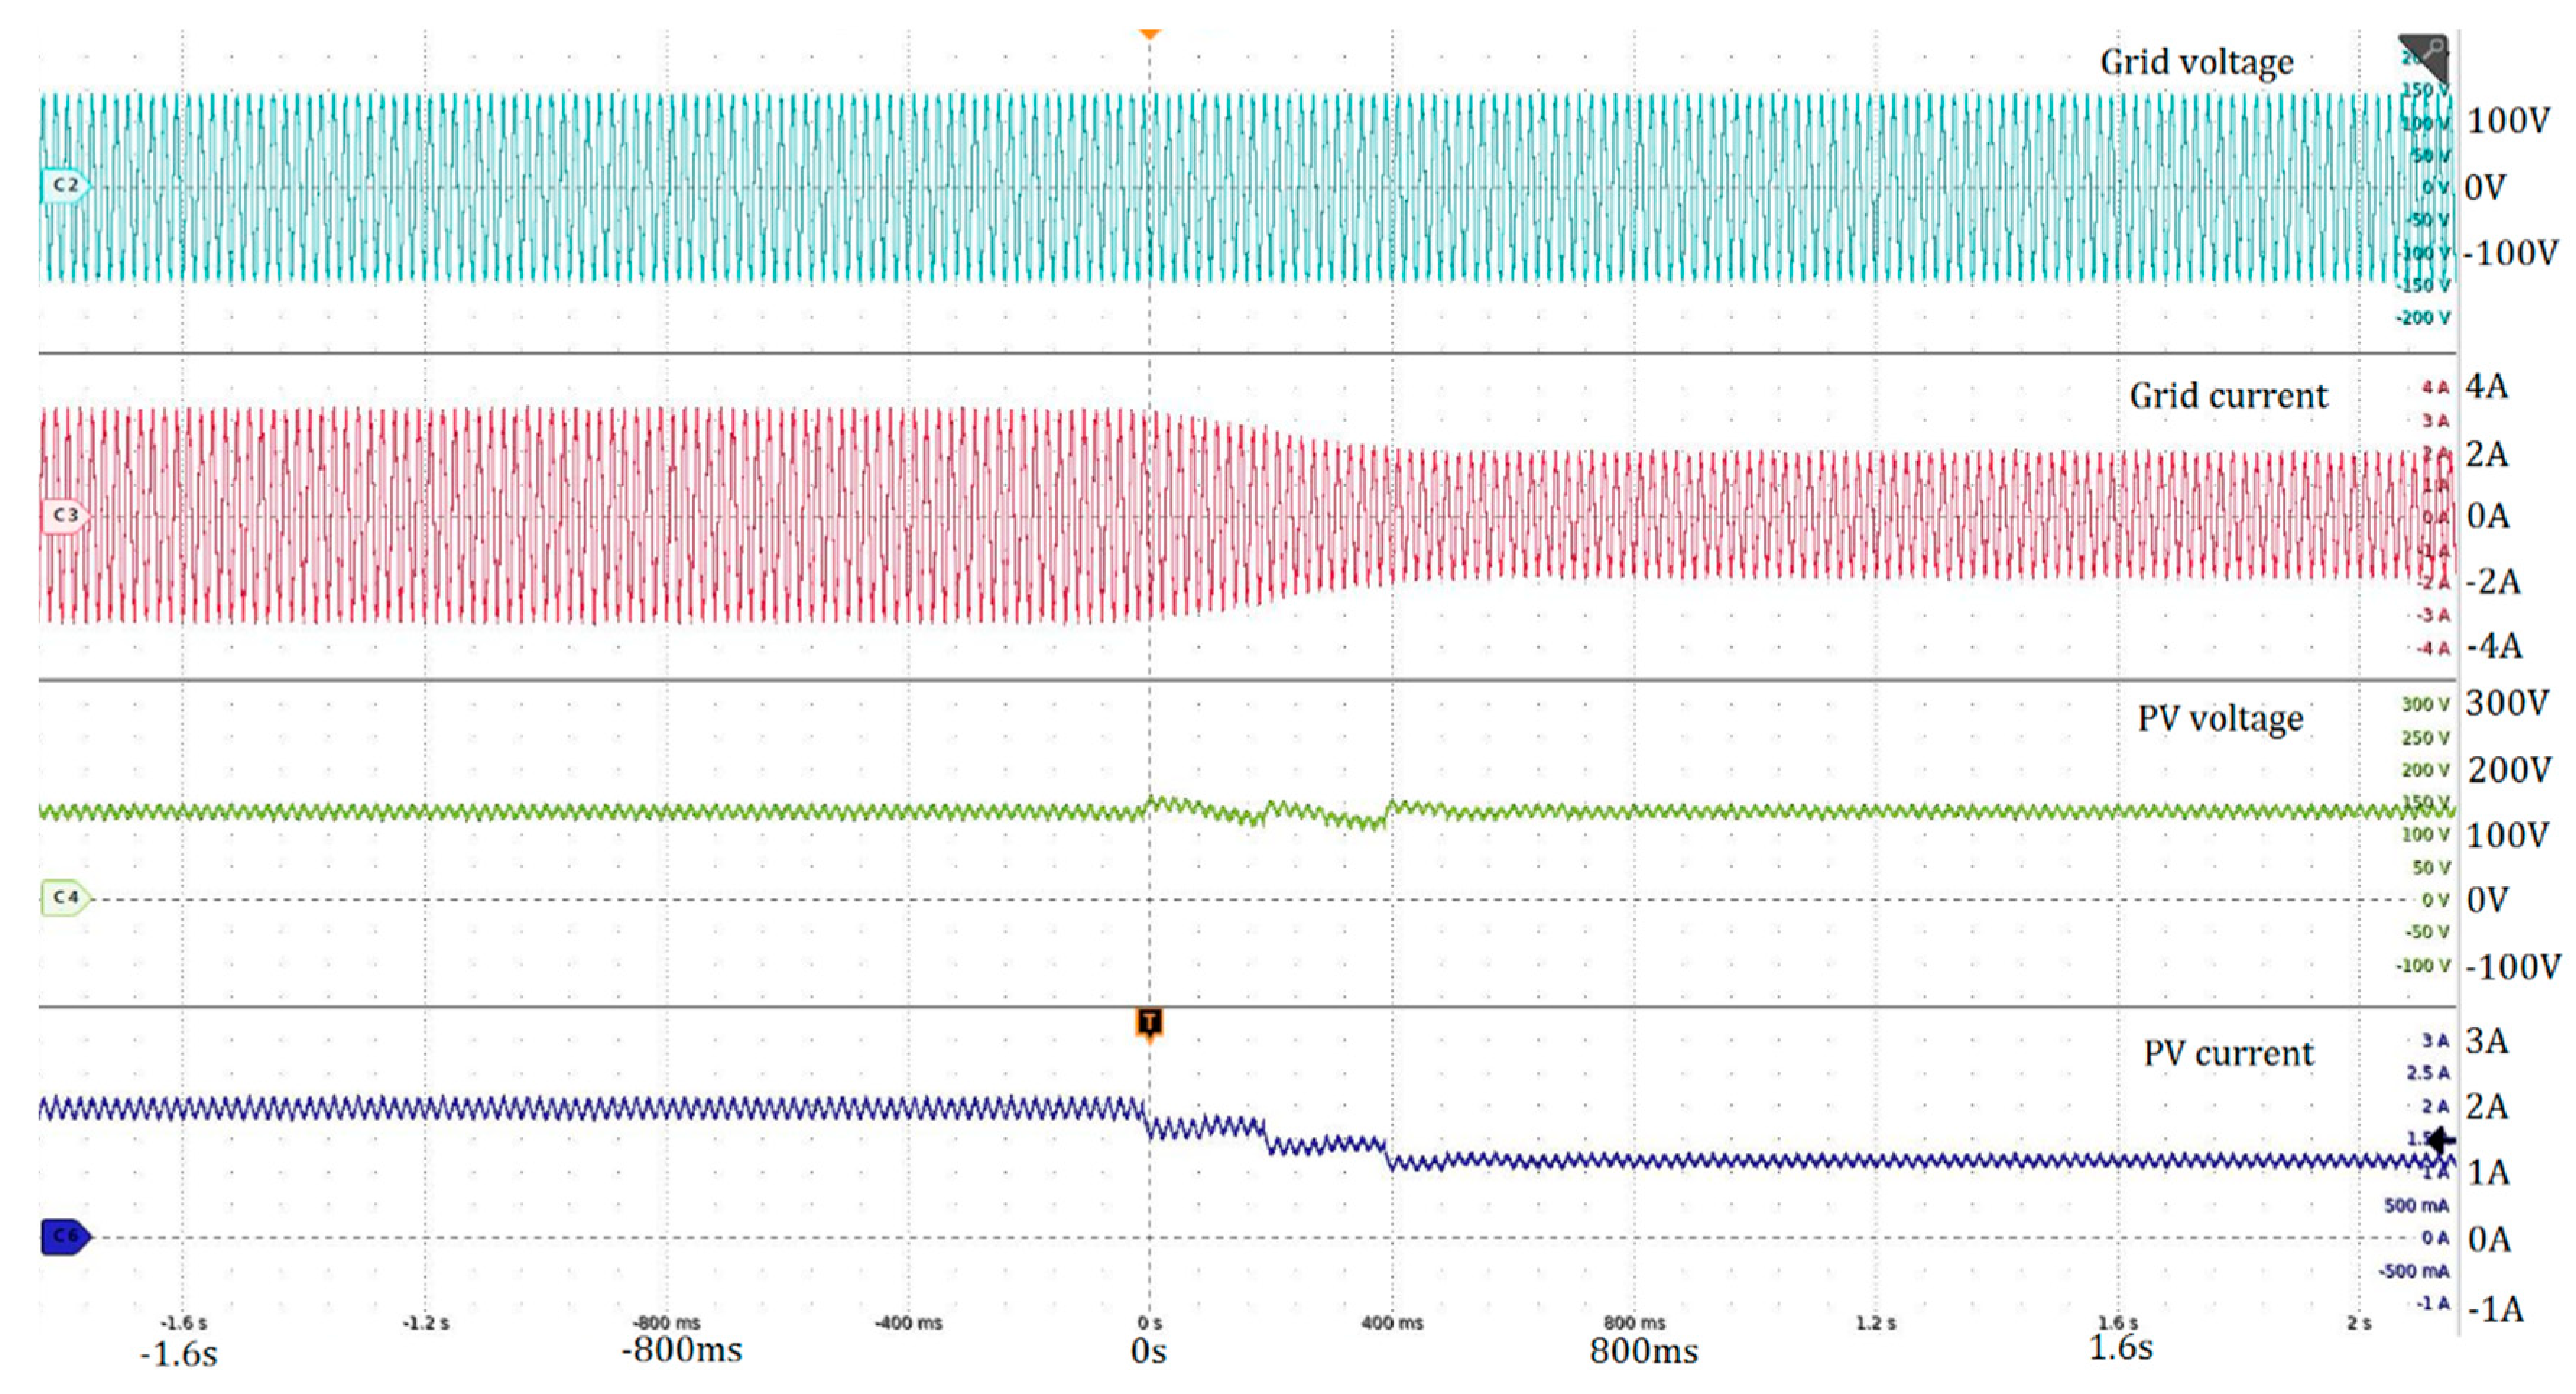Viewport: 2576px width, 1394px height.
Task: Select the C2 channel badge
Action: 65,185
